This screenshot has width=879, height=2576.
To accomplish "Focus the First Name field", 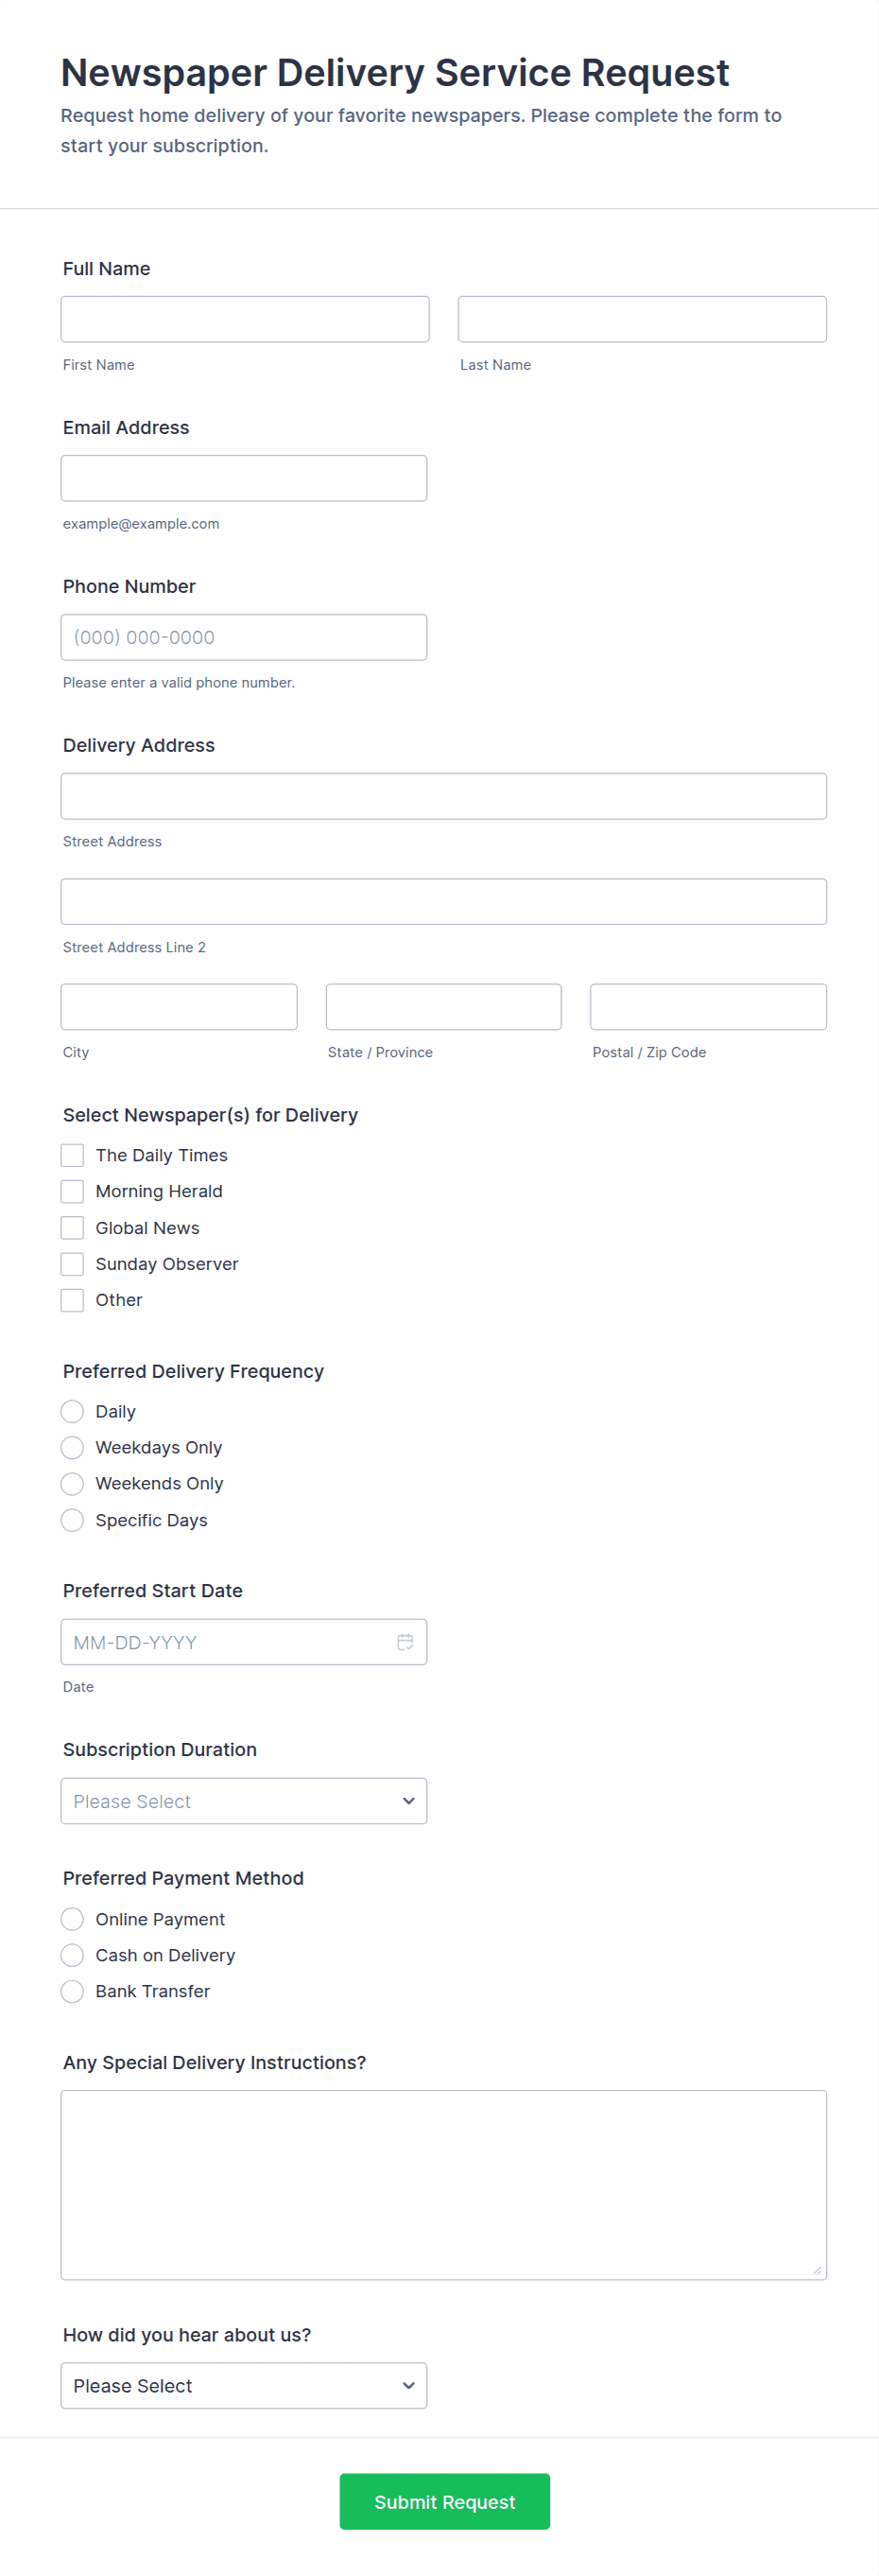I will click(x=244, y=319).
